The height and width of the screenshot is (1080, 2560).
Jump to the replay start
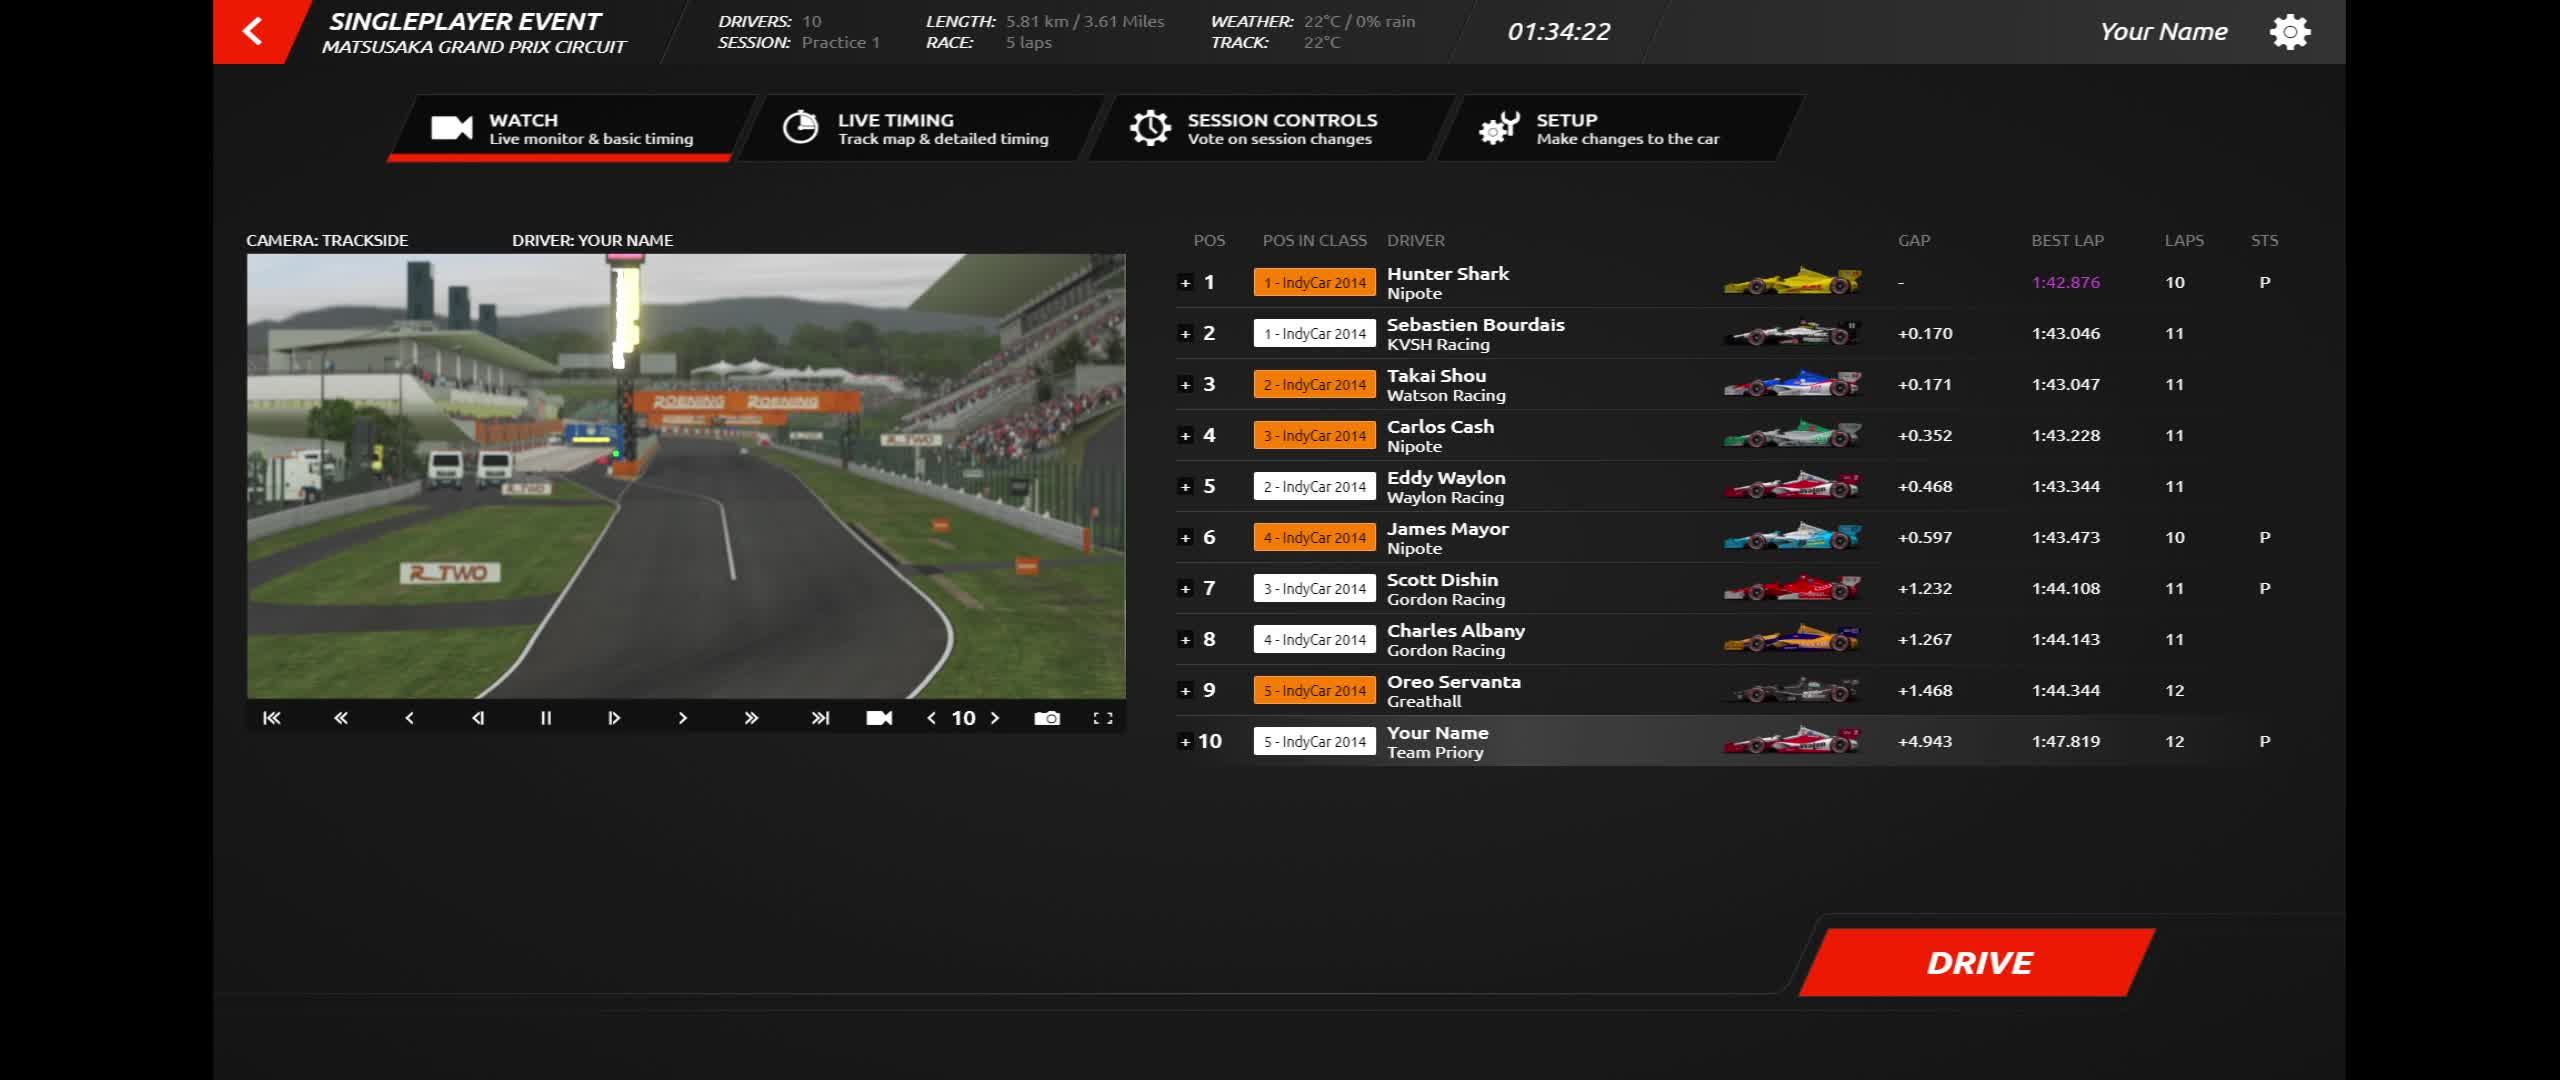point(271,718)
